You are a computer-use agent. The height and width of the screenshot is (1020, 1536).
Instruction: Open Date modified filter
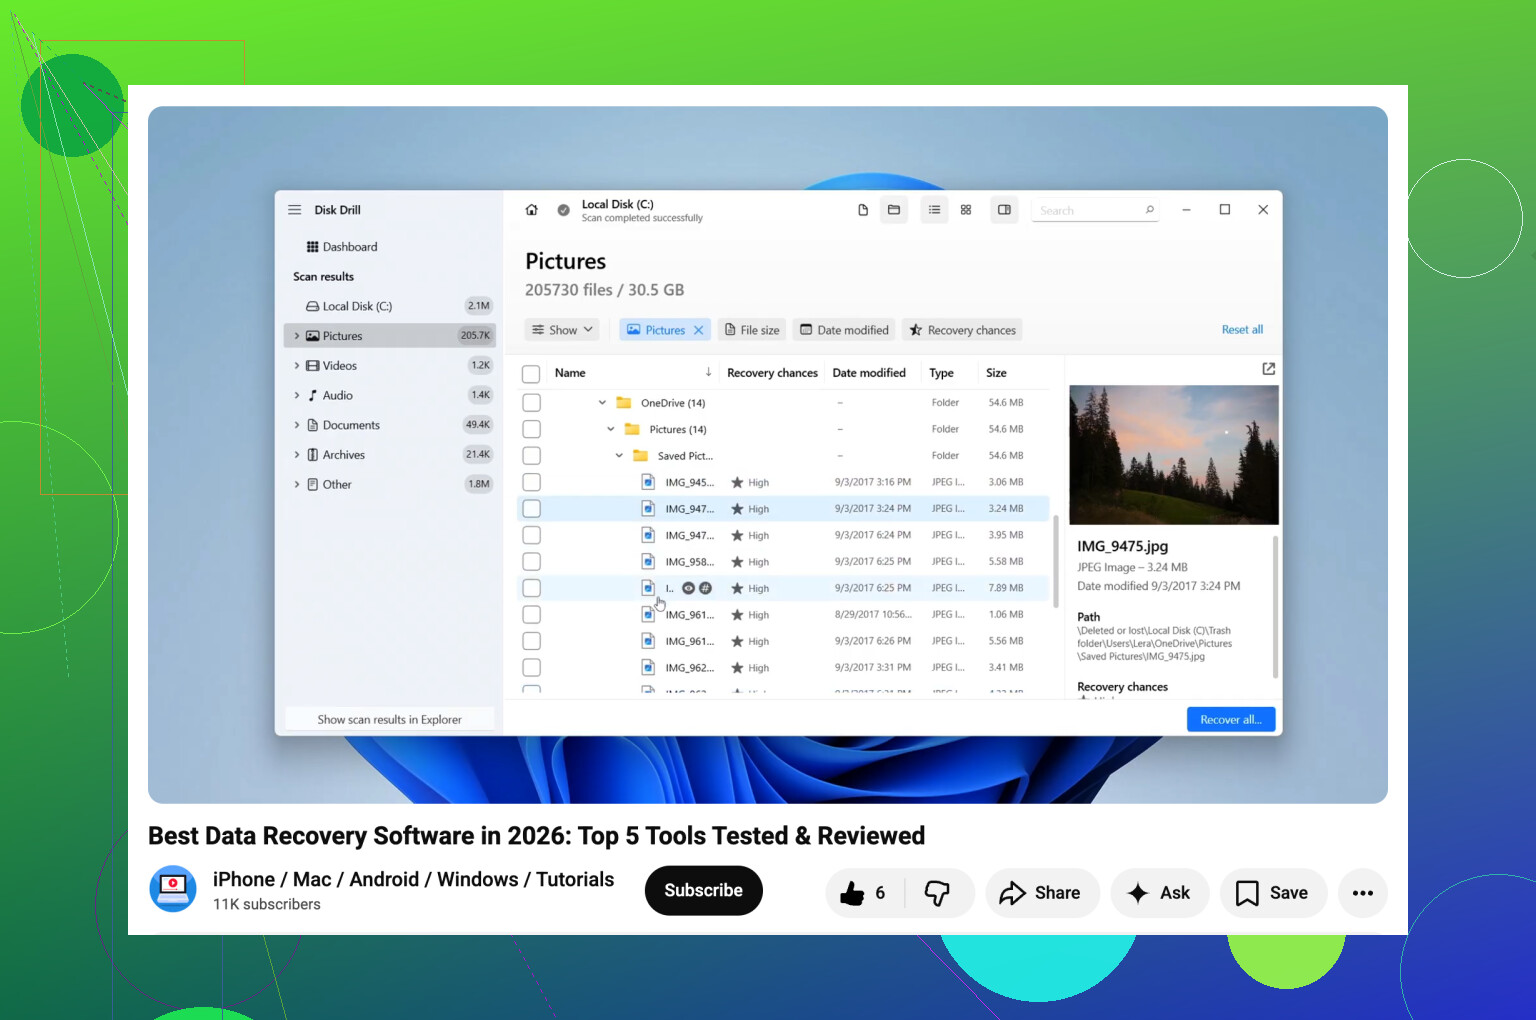[x=844, y=330]
